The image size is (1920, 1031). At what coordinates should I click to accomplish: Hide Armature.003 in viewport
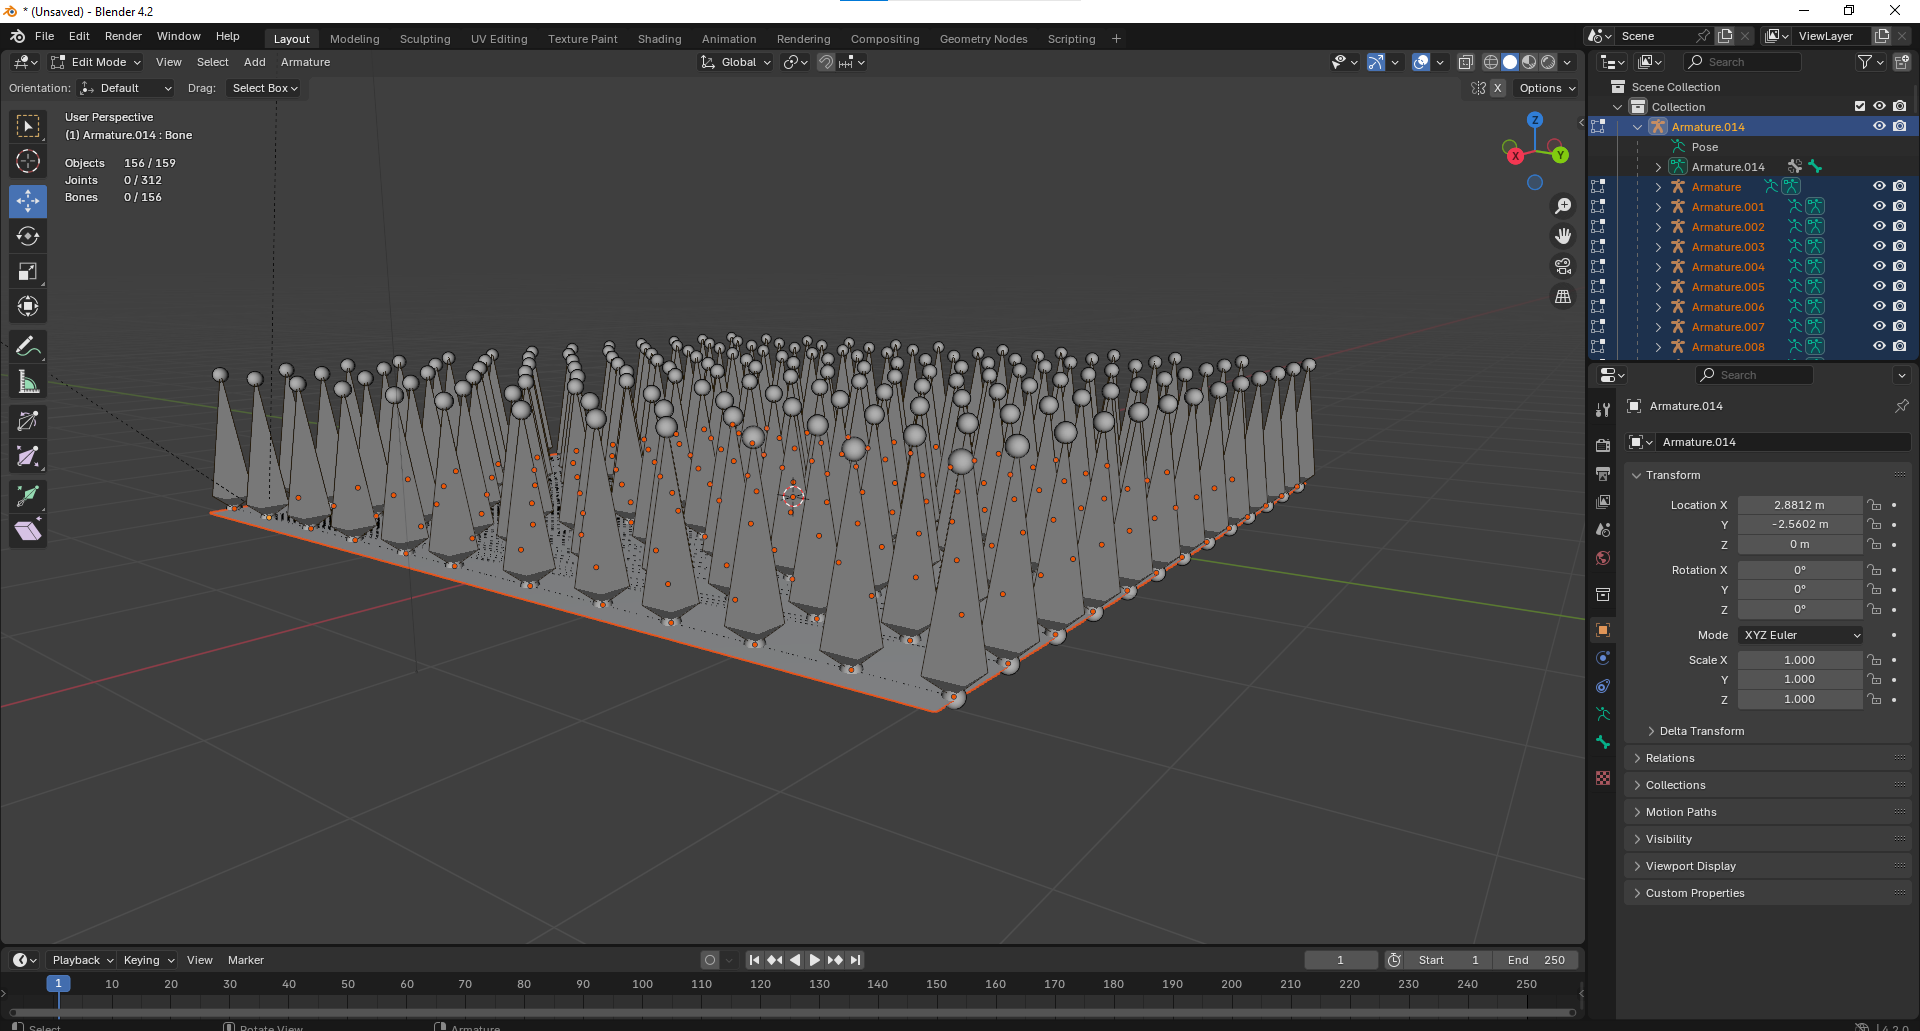1879,246
